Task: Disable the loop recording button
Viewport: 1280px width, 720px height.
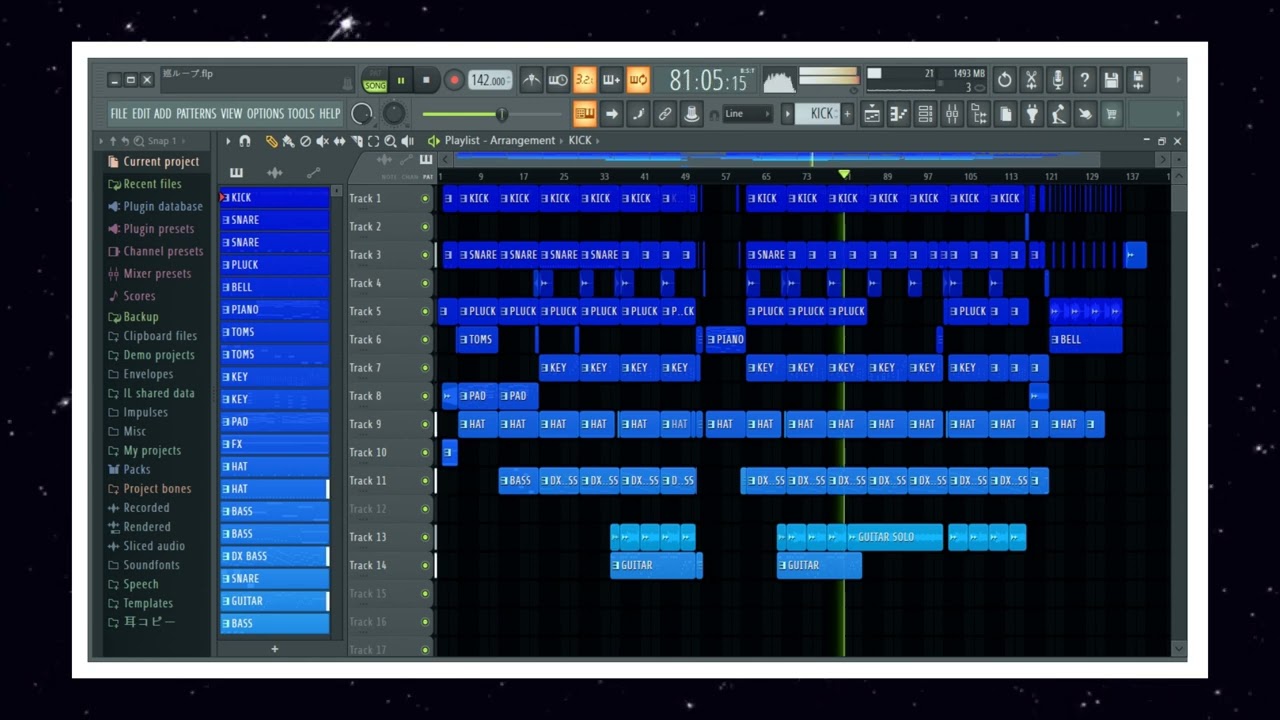Action: pos(638,80)
